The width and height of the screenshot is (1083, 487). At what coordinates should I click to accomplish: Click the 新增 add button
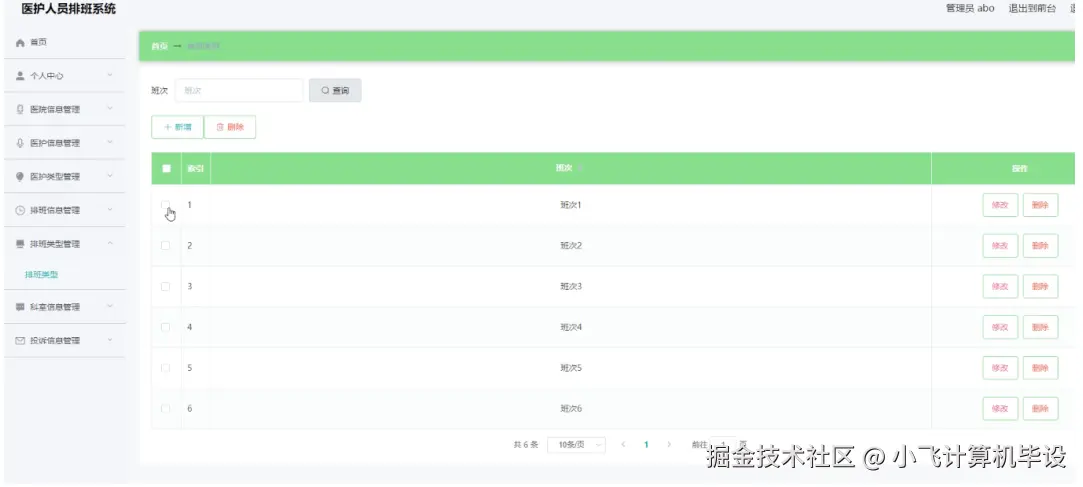tap(178, 127)
